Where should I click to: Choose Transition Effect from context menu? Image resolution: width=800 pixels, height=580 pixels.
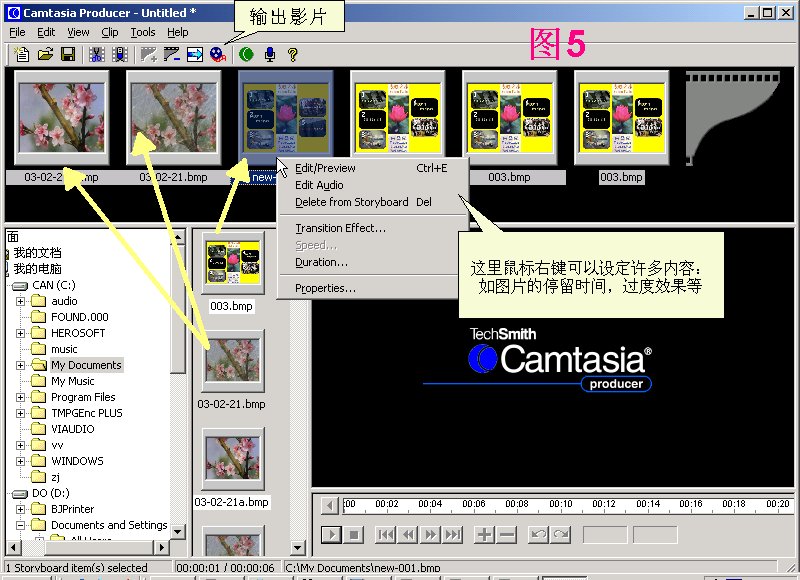tap(340, 228)
